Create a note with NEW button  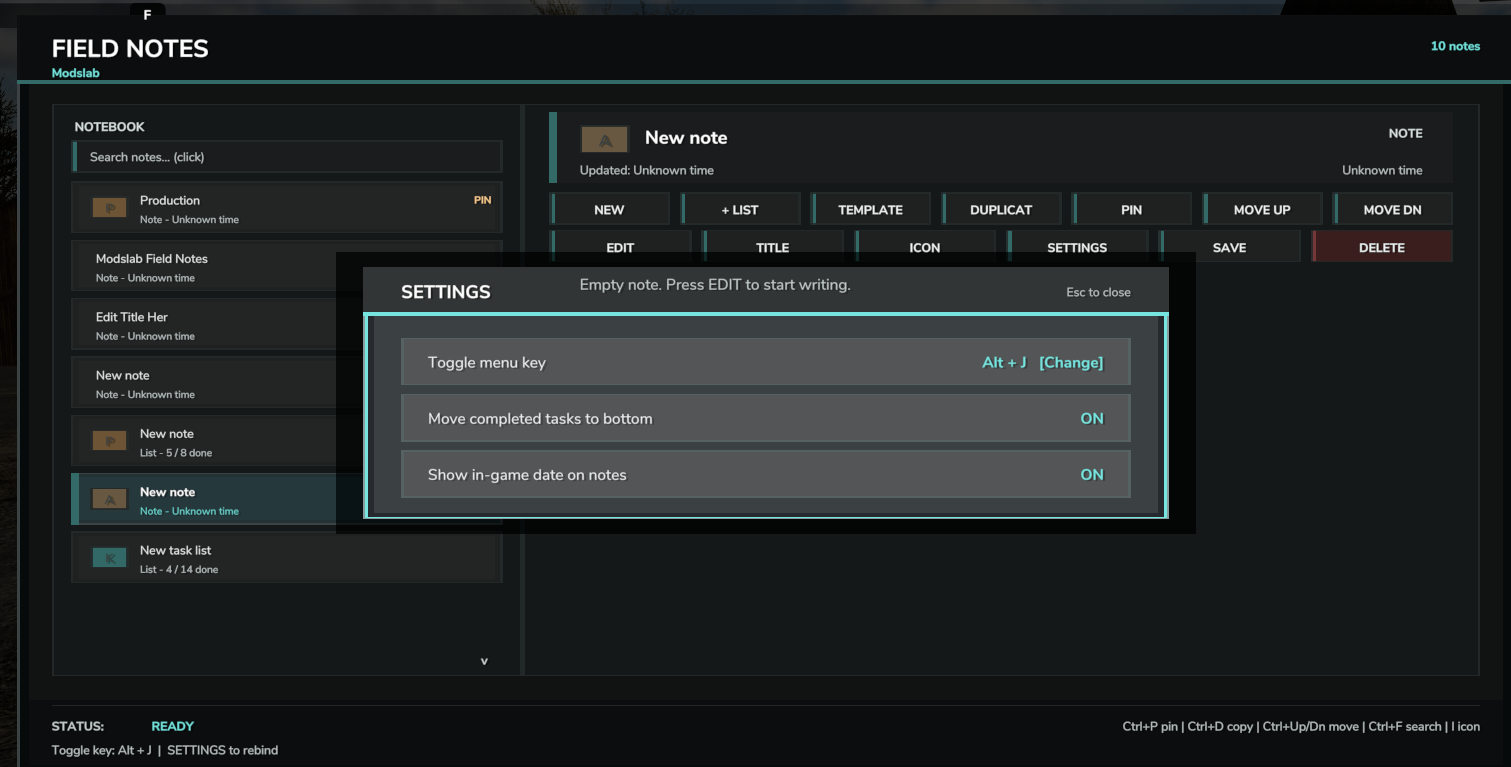(x=609, y=209)
